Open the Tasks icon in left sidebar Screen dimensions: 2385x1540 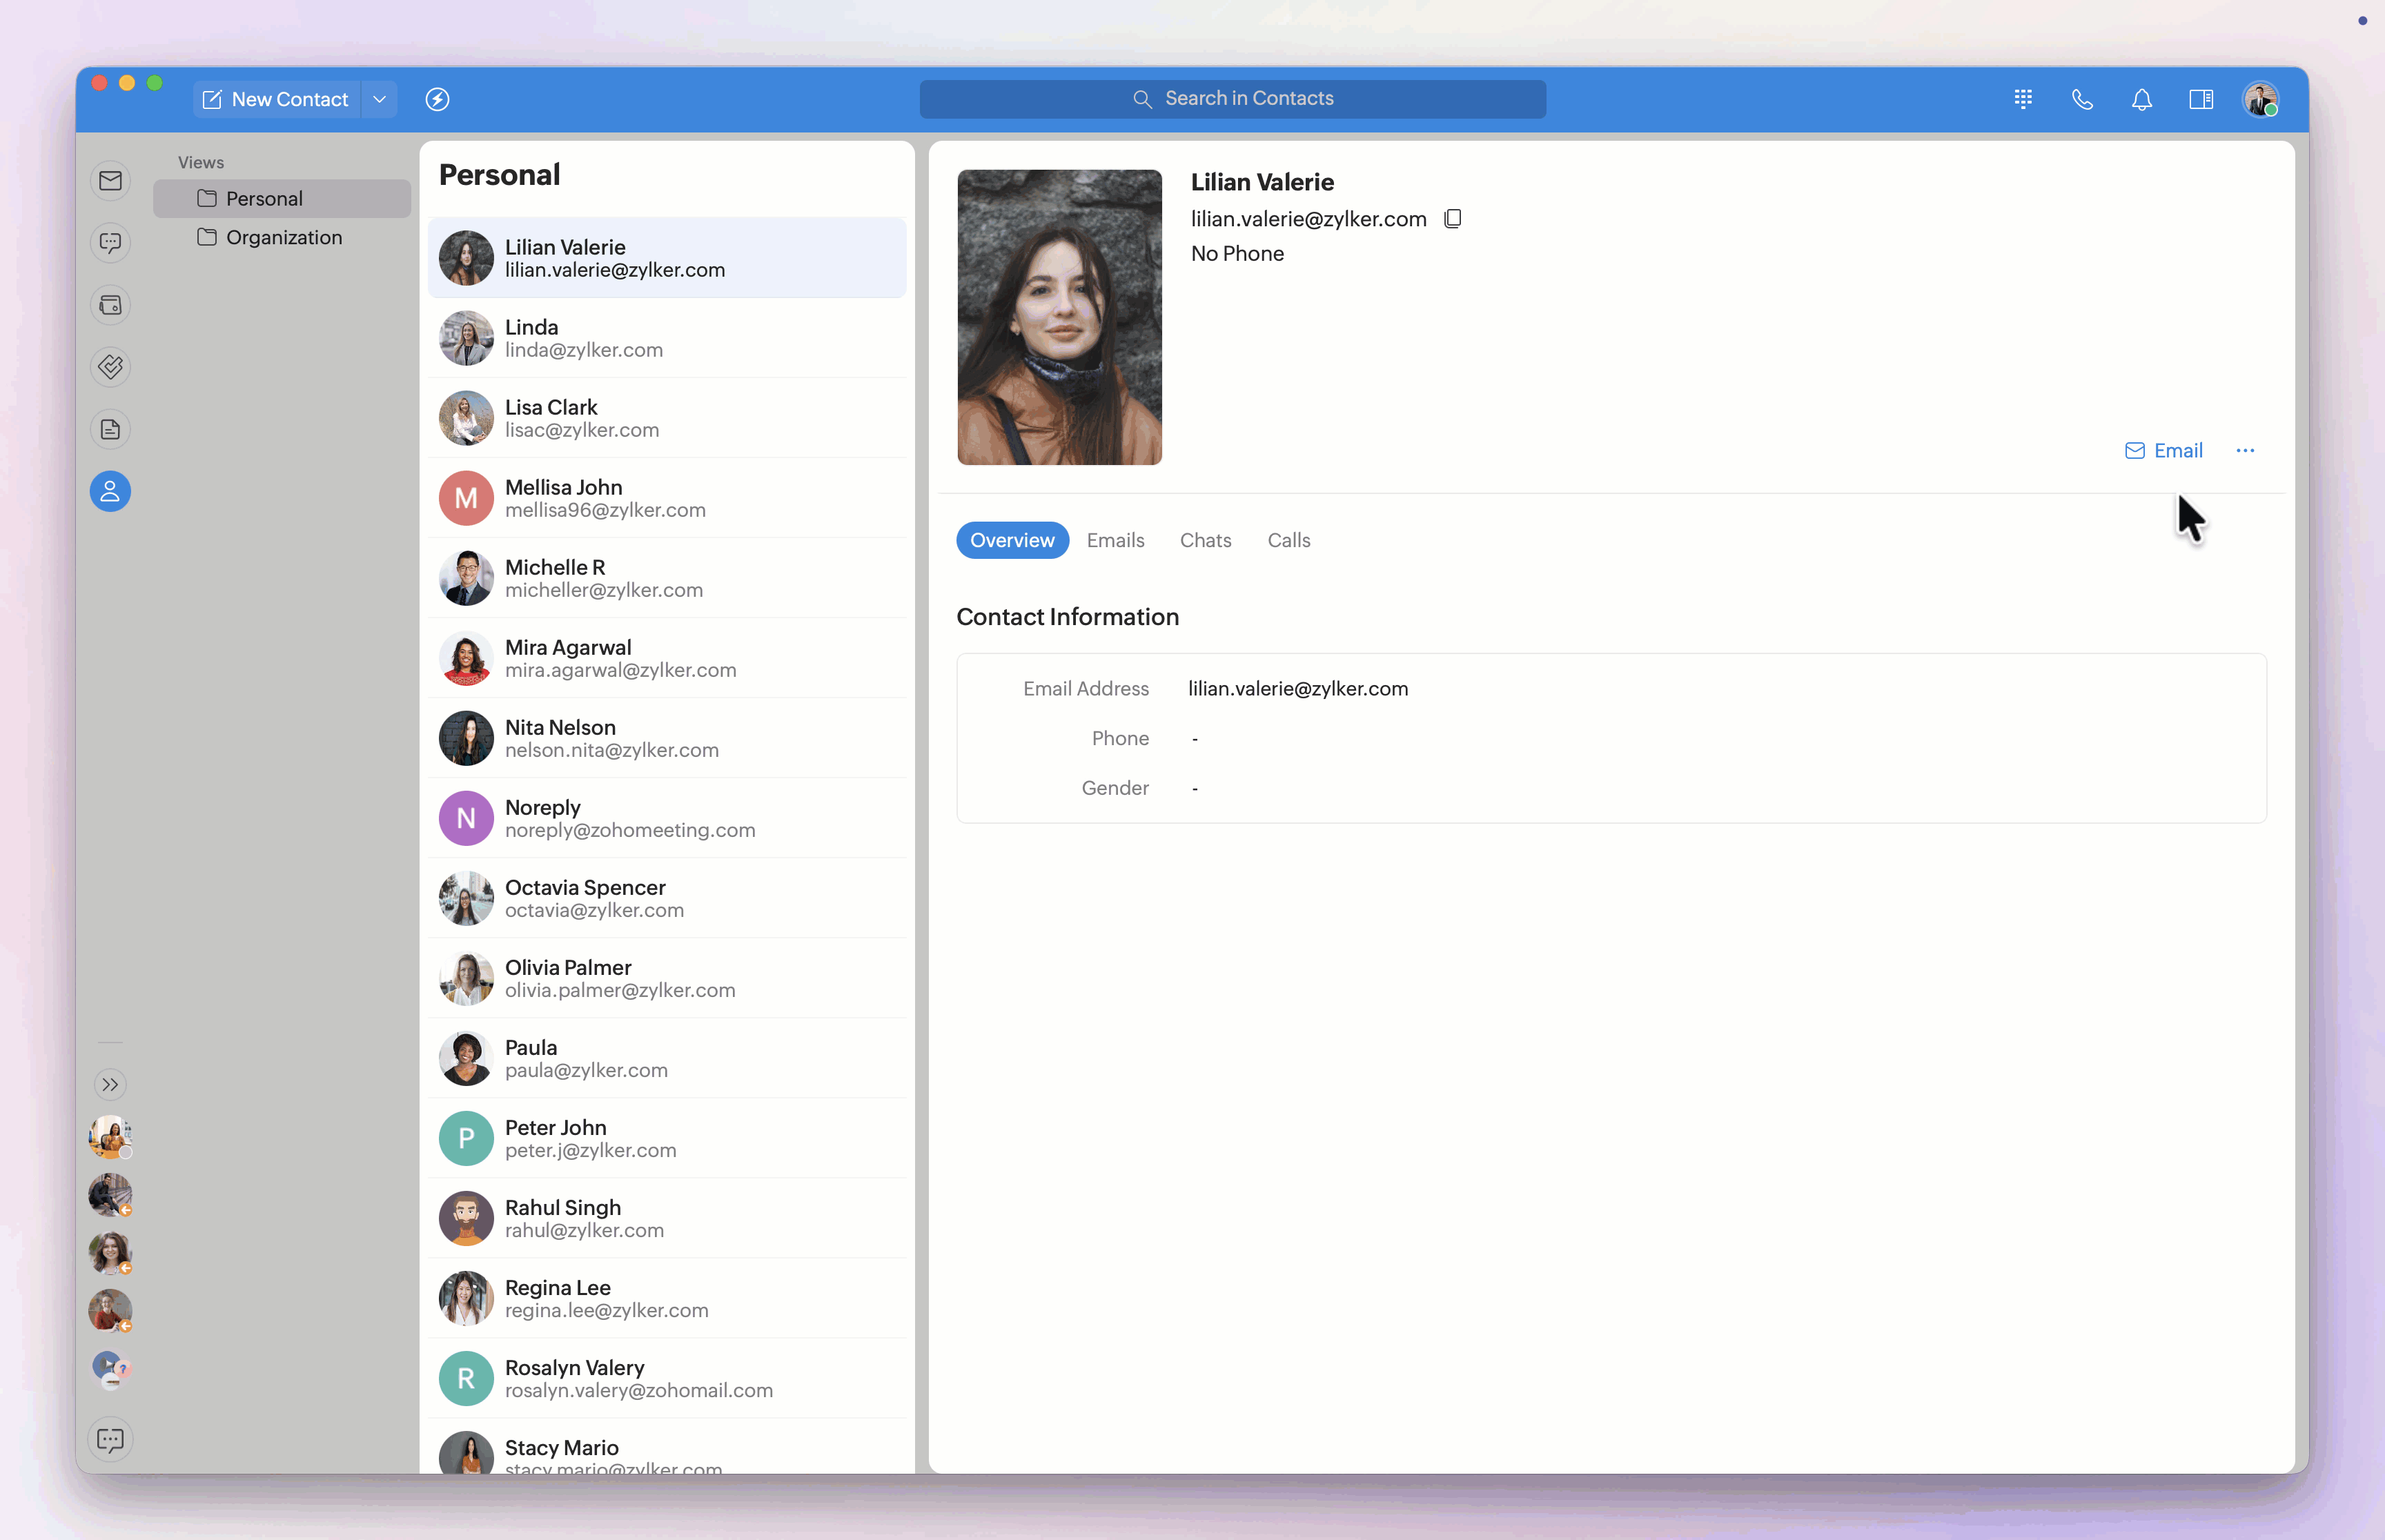click(110, 367)
